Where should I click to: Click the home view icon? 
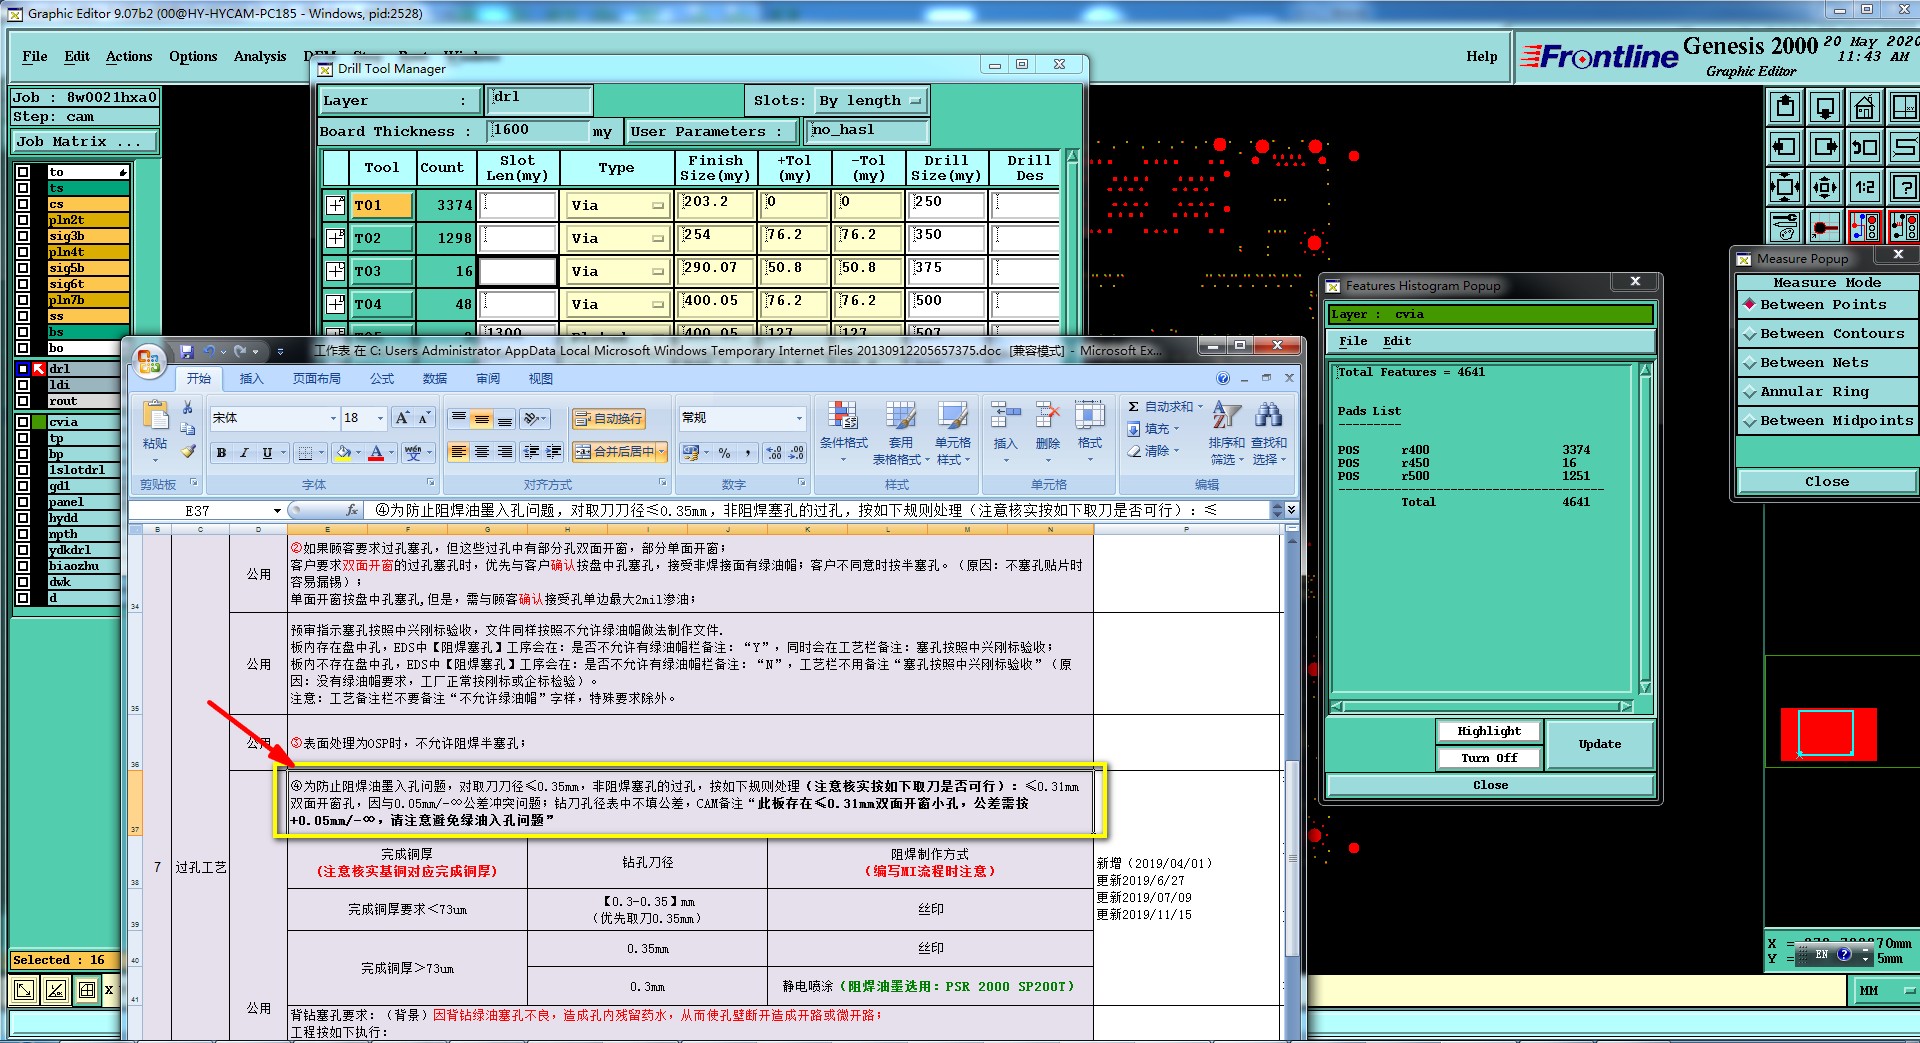pos(1865,107)
